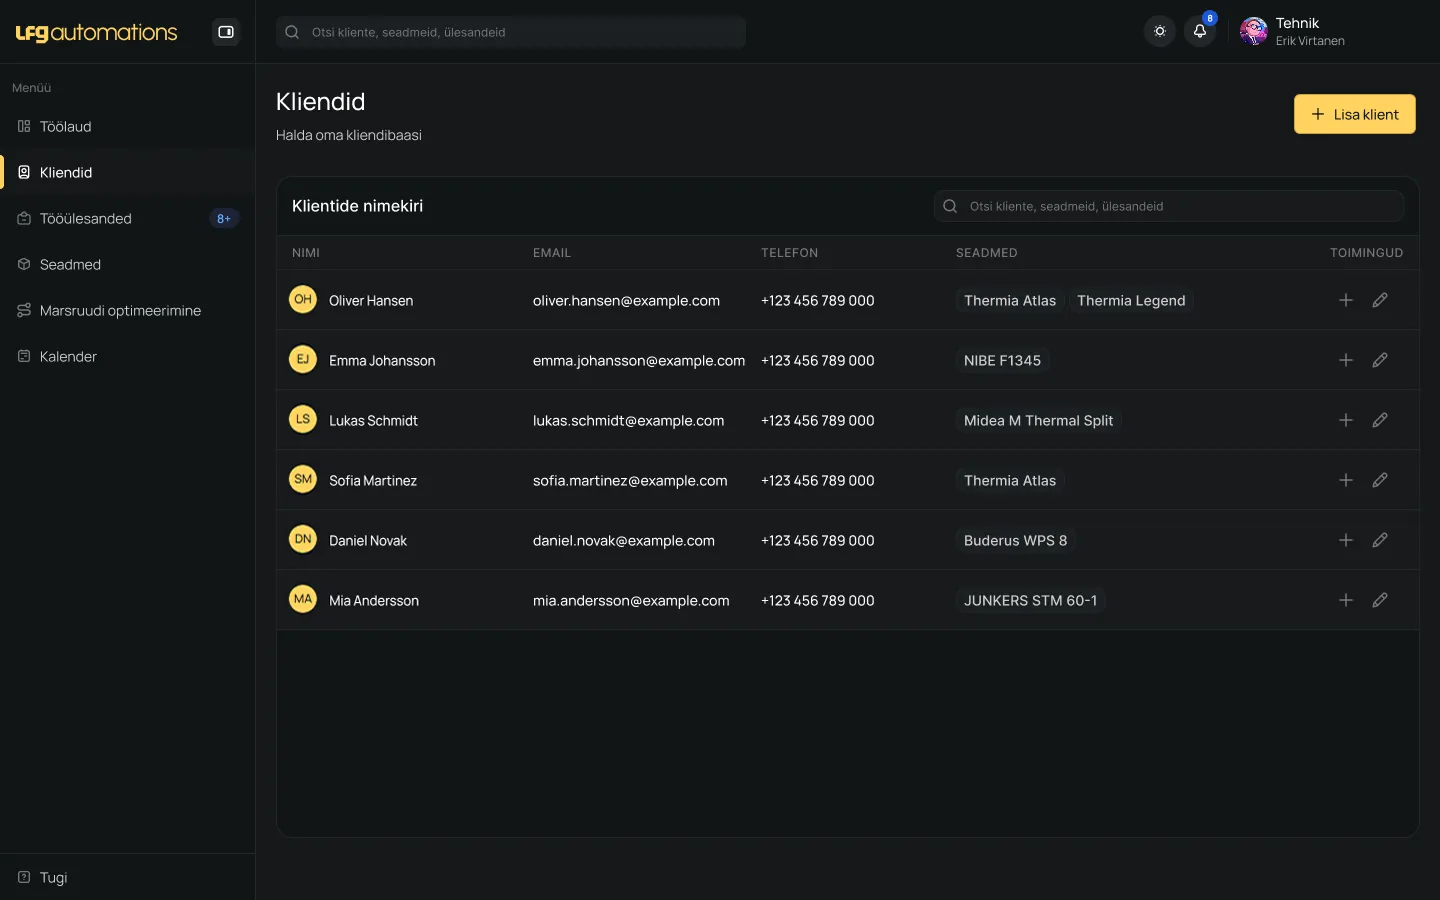Open Marsruudi optimeerimine menu item
The width and height of the screenshot is (1440, 900).
127,311
